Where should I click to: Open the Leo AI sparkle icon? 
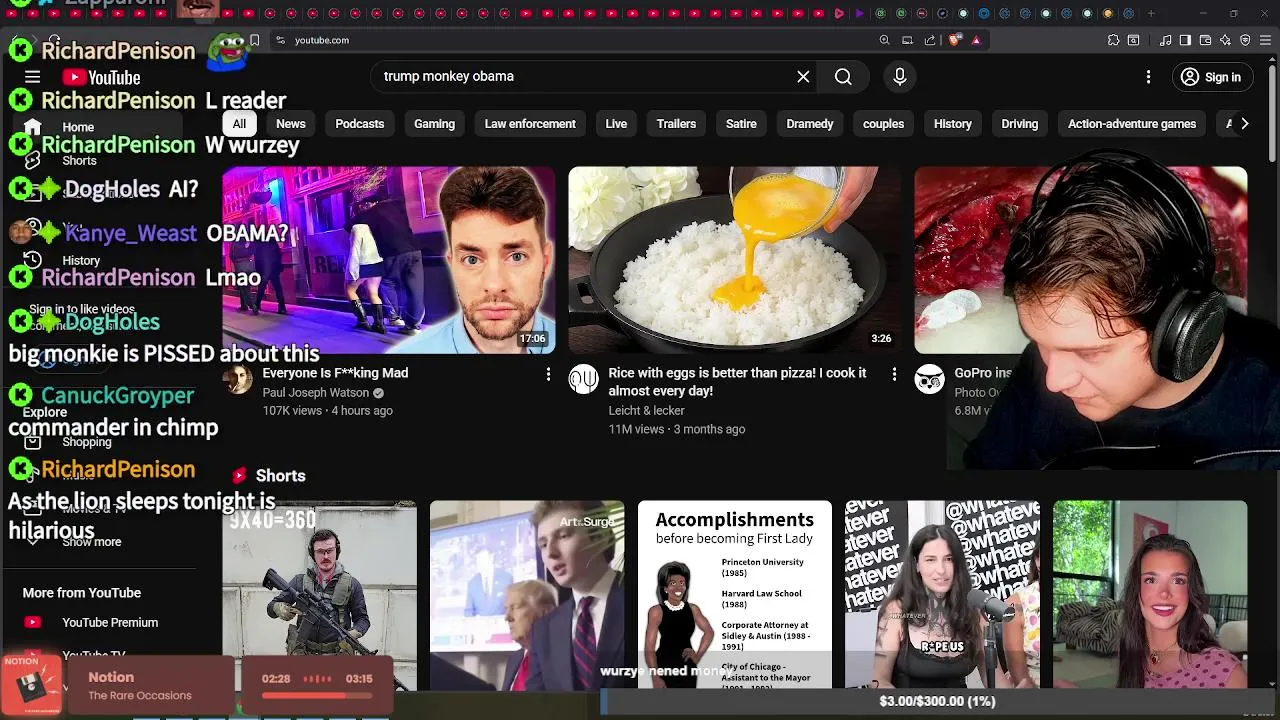click(x=1225, y=40)
